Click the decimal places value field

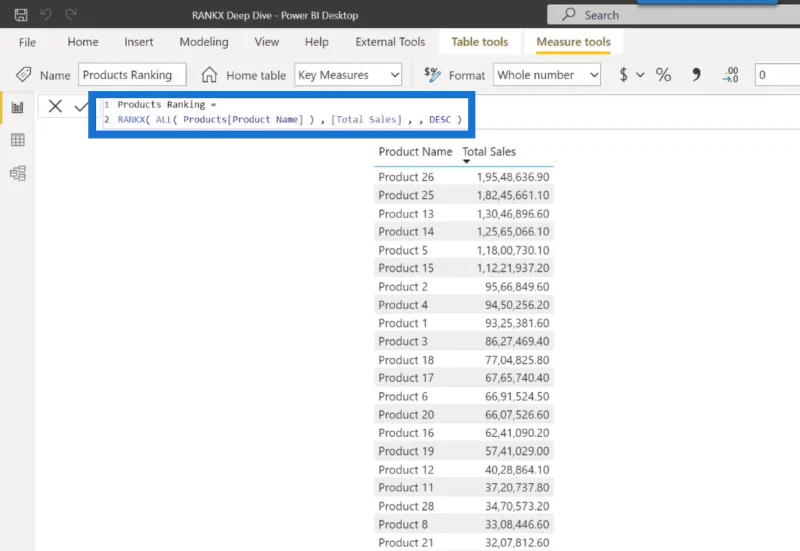click(x=777, y=75)
